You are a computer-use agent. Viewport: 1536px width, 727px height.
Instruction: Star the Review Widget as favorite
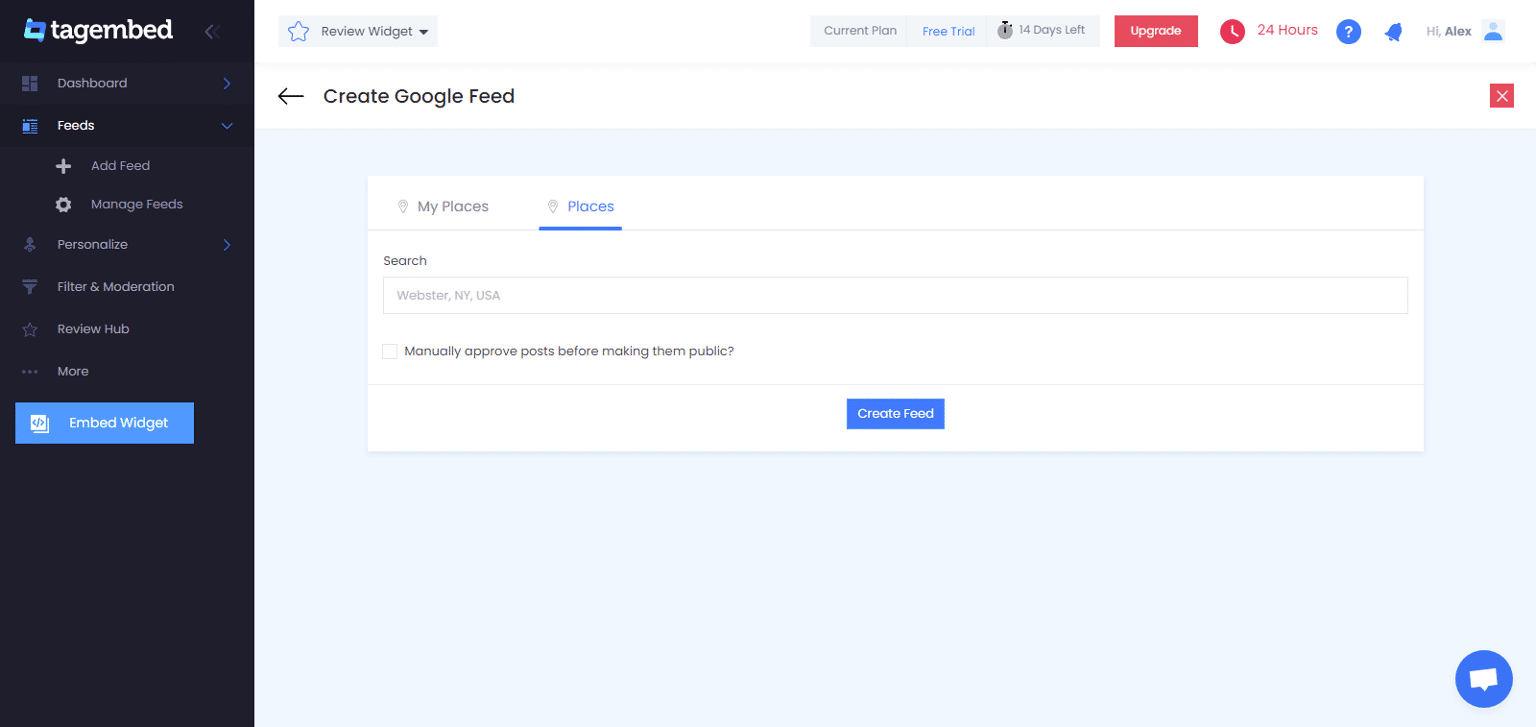tap(297, 30)
